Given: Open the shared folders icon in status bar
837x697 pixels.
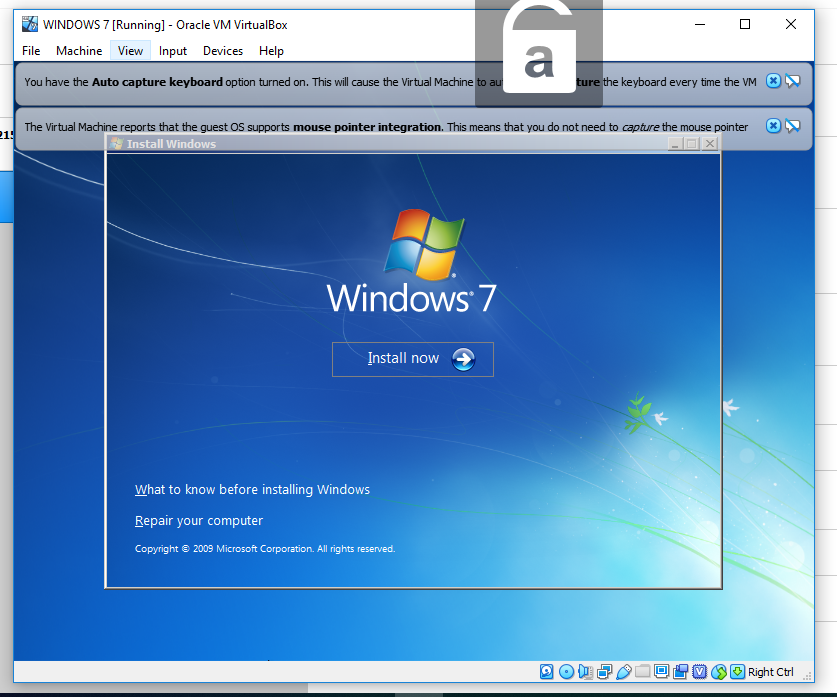Looking at the screenshot, I should [x=643, y=671].
